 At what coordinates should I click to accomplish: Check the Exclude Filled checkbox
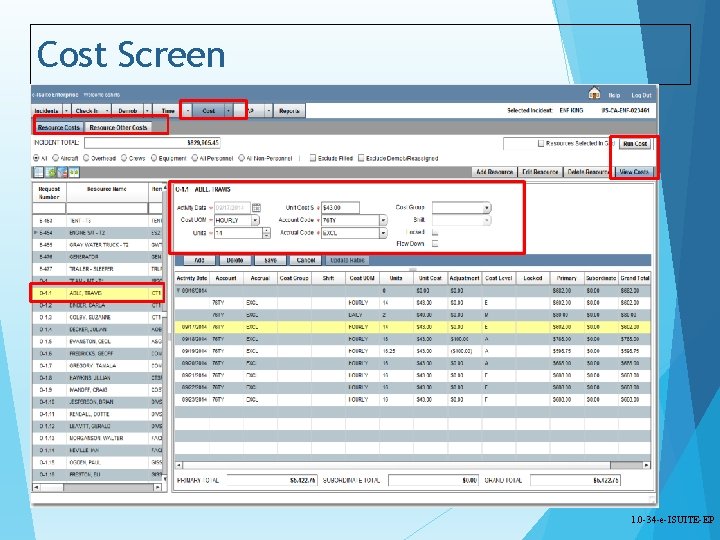pyautogui.click(x=313, y=158)
